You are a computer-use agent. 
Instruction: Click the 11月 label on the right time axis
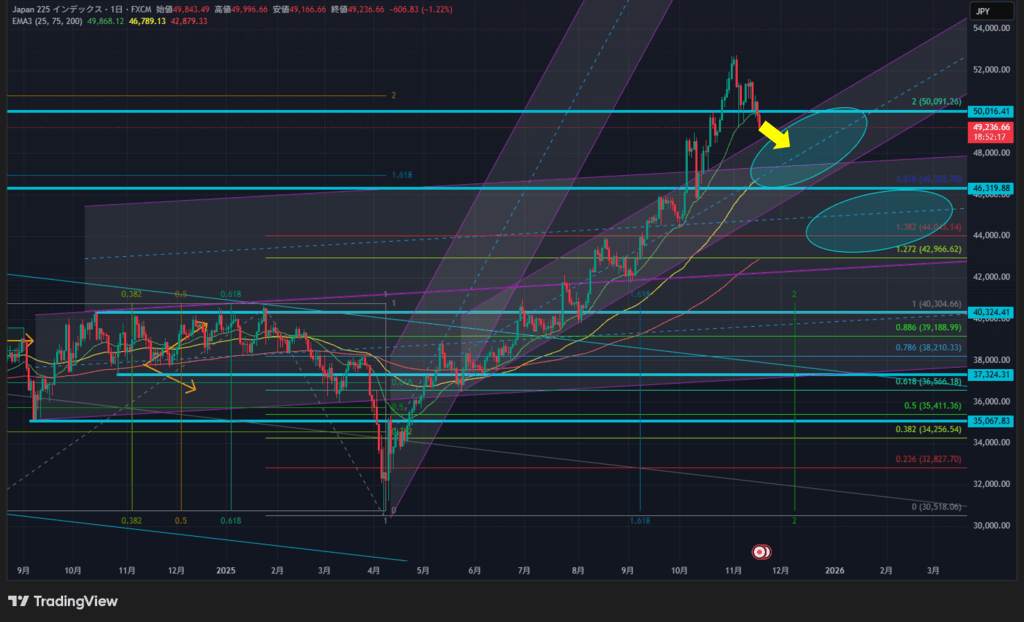(732, 569)
